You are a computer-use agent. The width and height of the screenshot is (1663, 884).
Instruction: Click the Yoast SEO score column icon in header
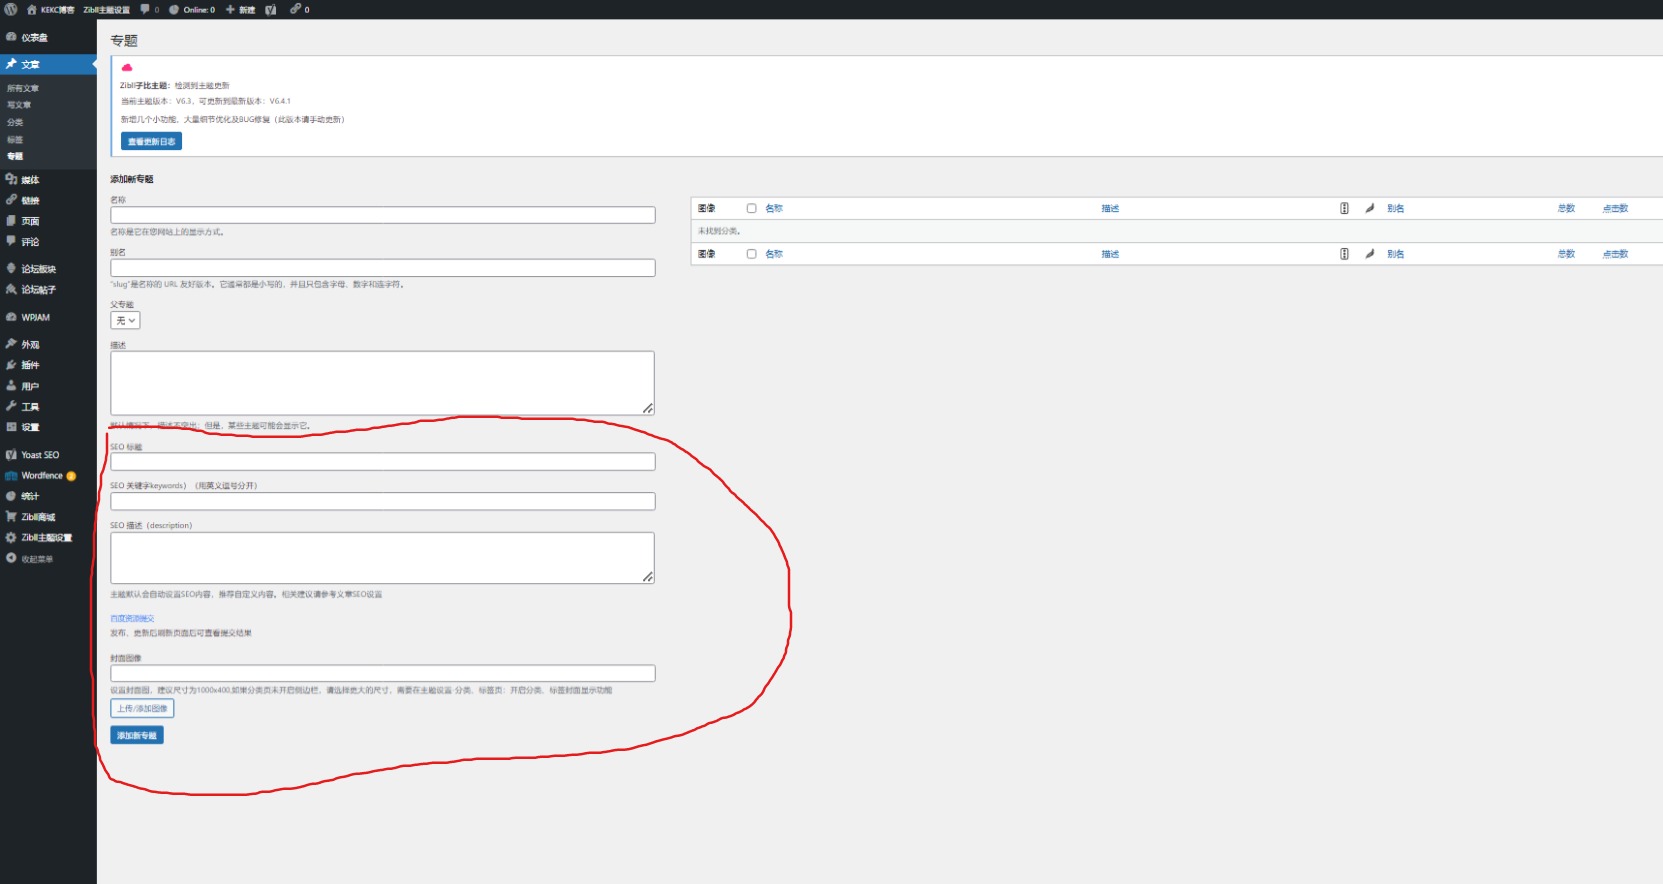click(x=1344, y=208)
